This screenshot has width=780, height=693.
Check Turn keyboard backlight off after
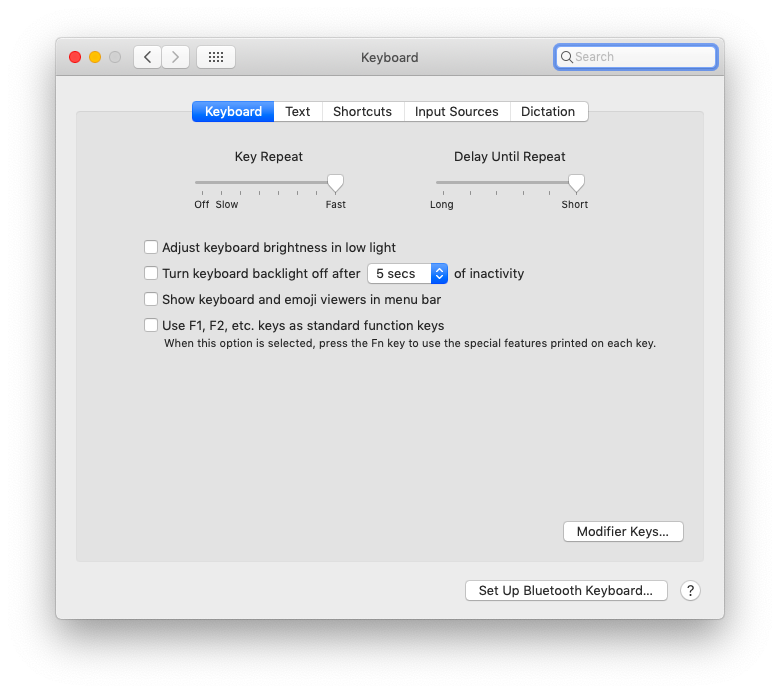pyautogui.click(x=151, y=273)
